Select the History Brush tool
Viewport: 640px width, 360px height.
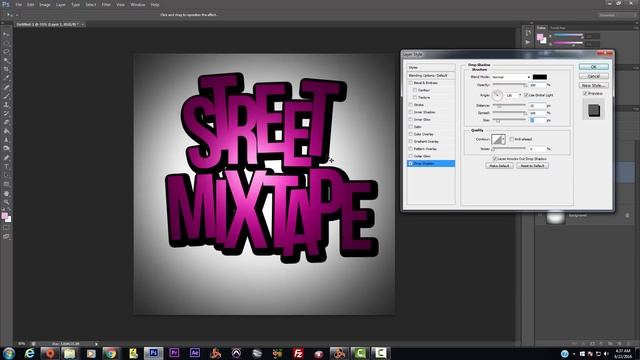tap(6, 113)
